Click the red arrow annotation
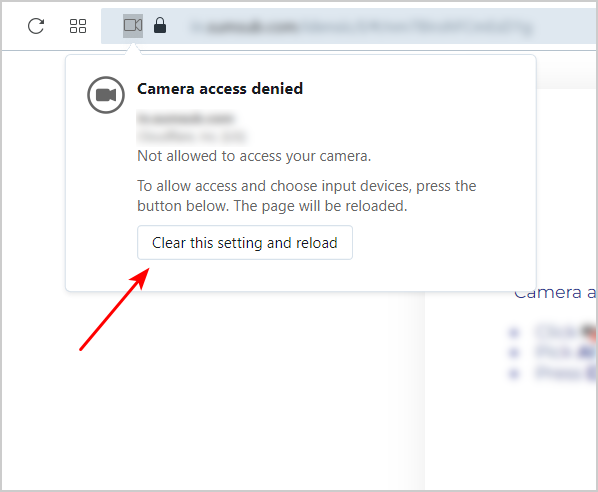This screenshot has width=598, height=492. (x=114, y=309)
